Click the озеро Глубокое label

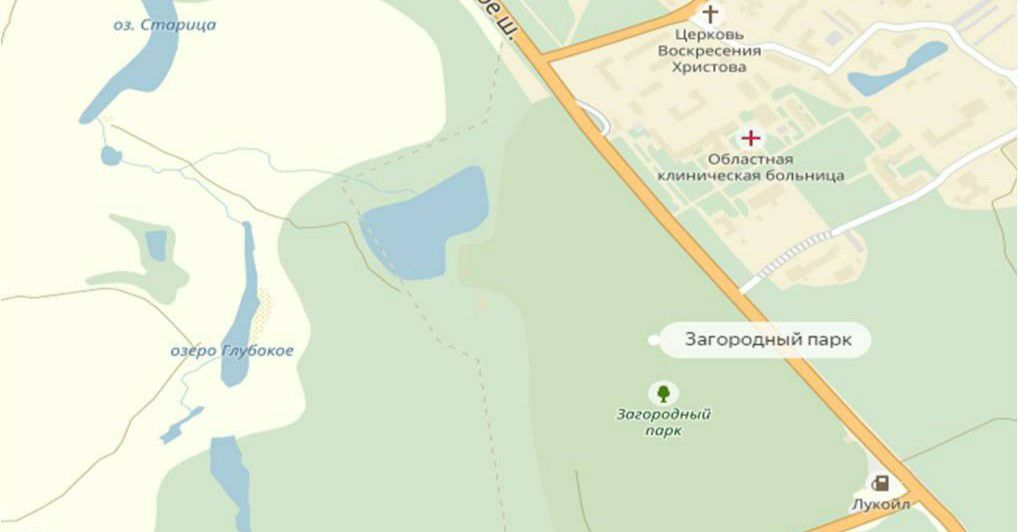tap(232, 351)
